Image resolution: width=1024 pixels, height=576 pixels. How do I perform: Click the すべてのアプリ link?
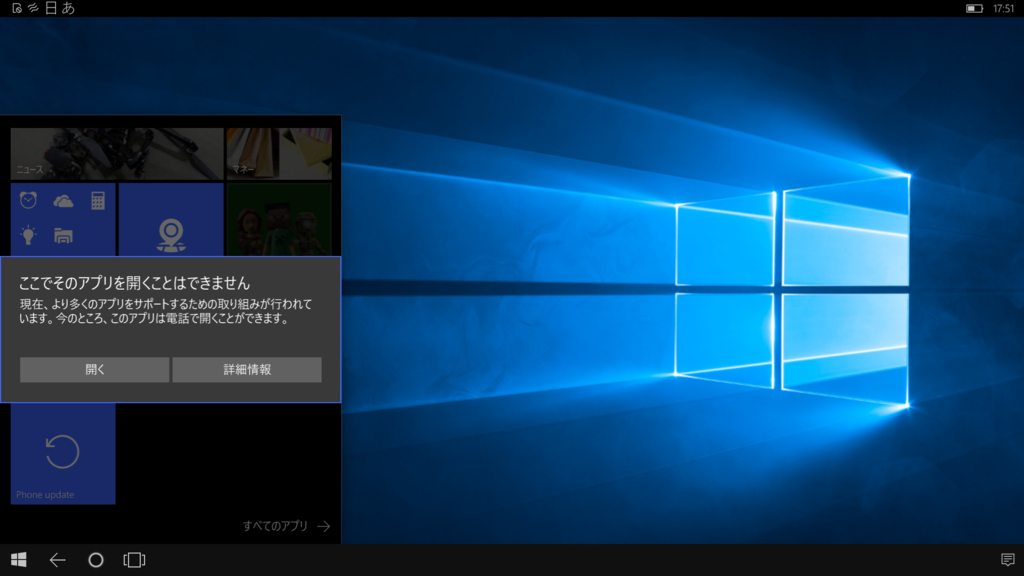tap(275, 526)
